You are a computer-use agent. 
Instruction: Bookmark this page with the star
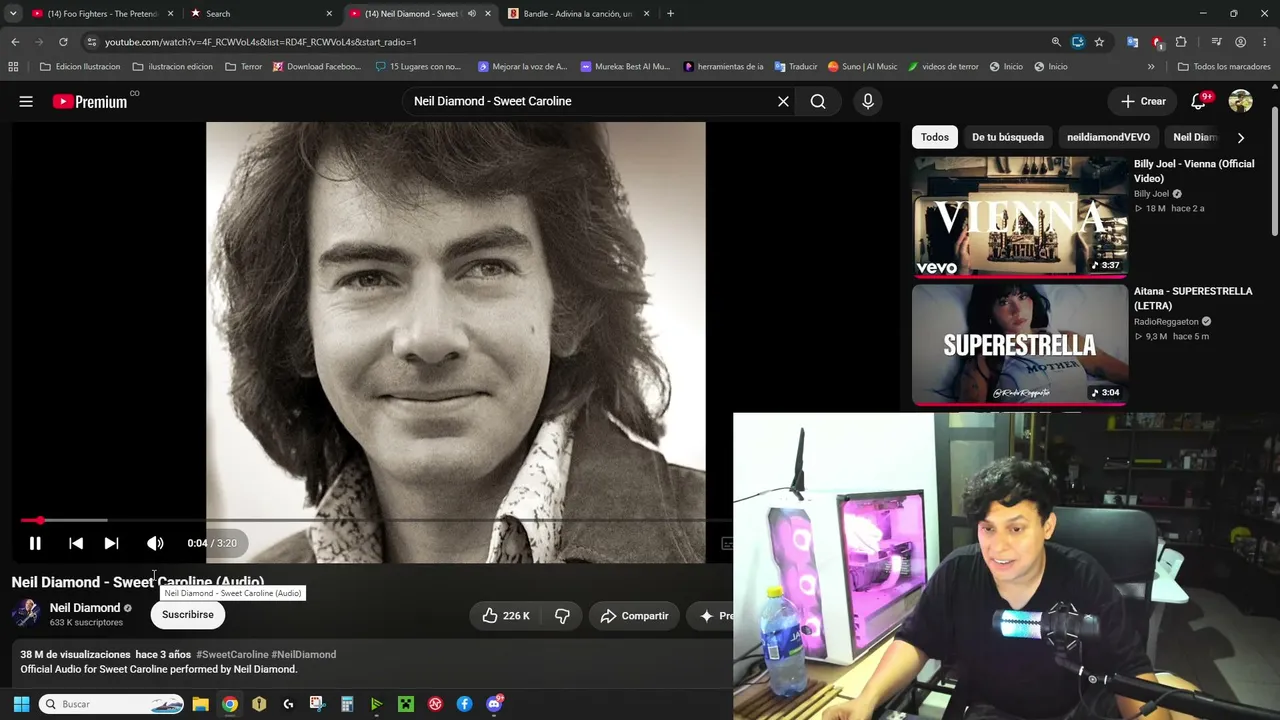pyautogui.click(x=1099, y=42)
